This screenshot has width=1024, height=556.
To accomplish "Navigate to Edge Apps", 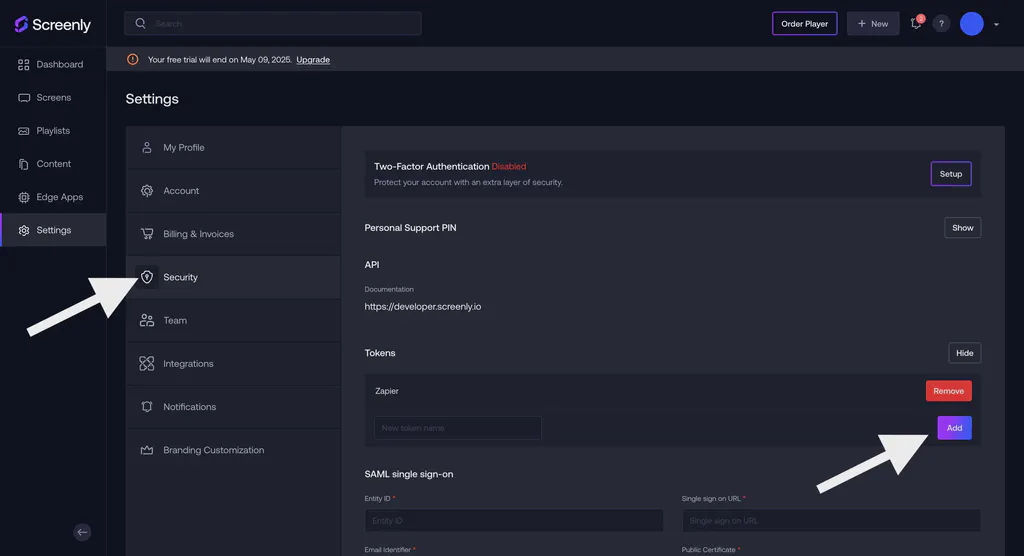I will 53,197.
